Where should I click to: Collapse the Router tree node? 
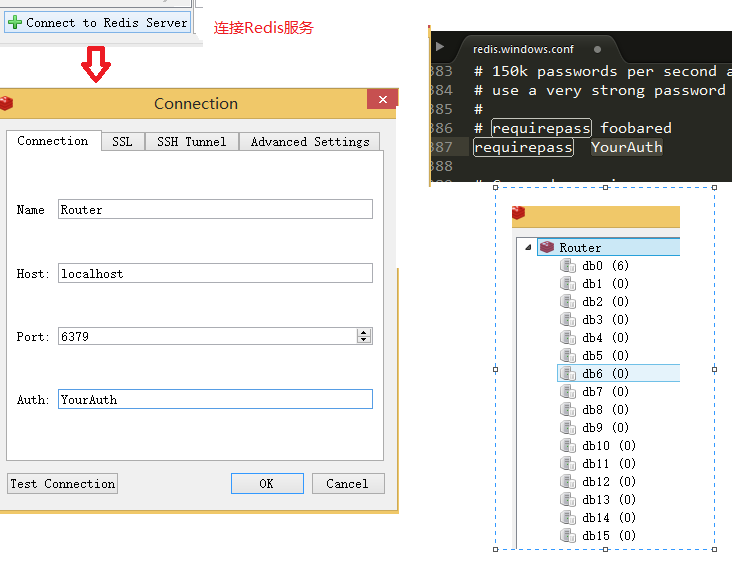pos(528,247)
